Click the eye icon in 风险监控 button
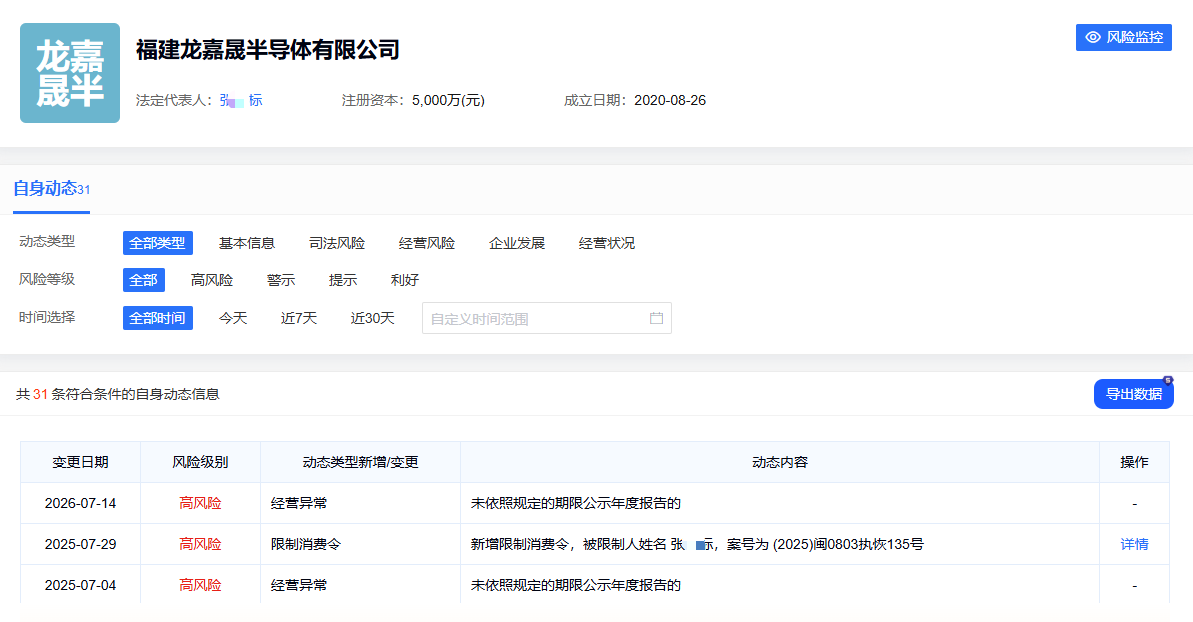 [1093, 37]
